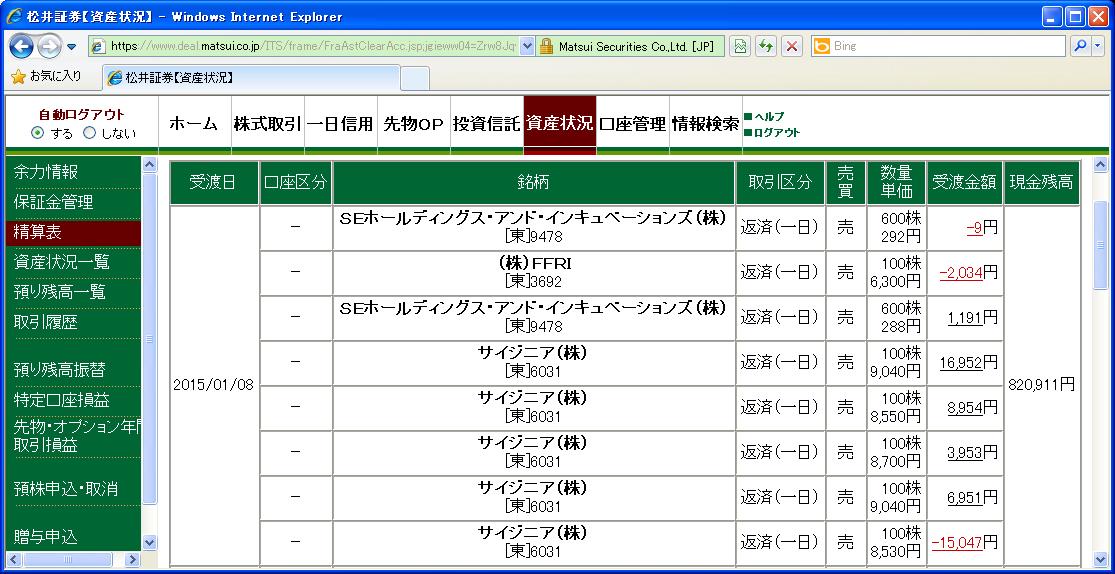Click the main table scroll down arrow
The image size is (1115, 574).
[x=1101, y=559]
